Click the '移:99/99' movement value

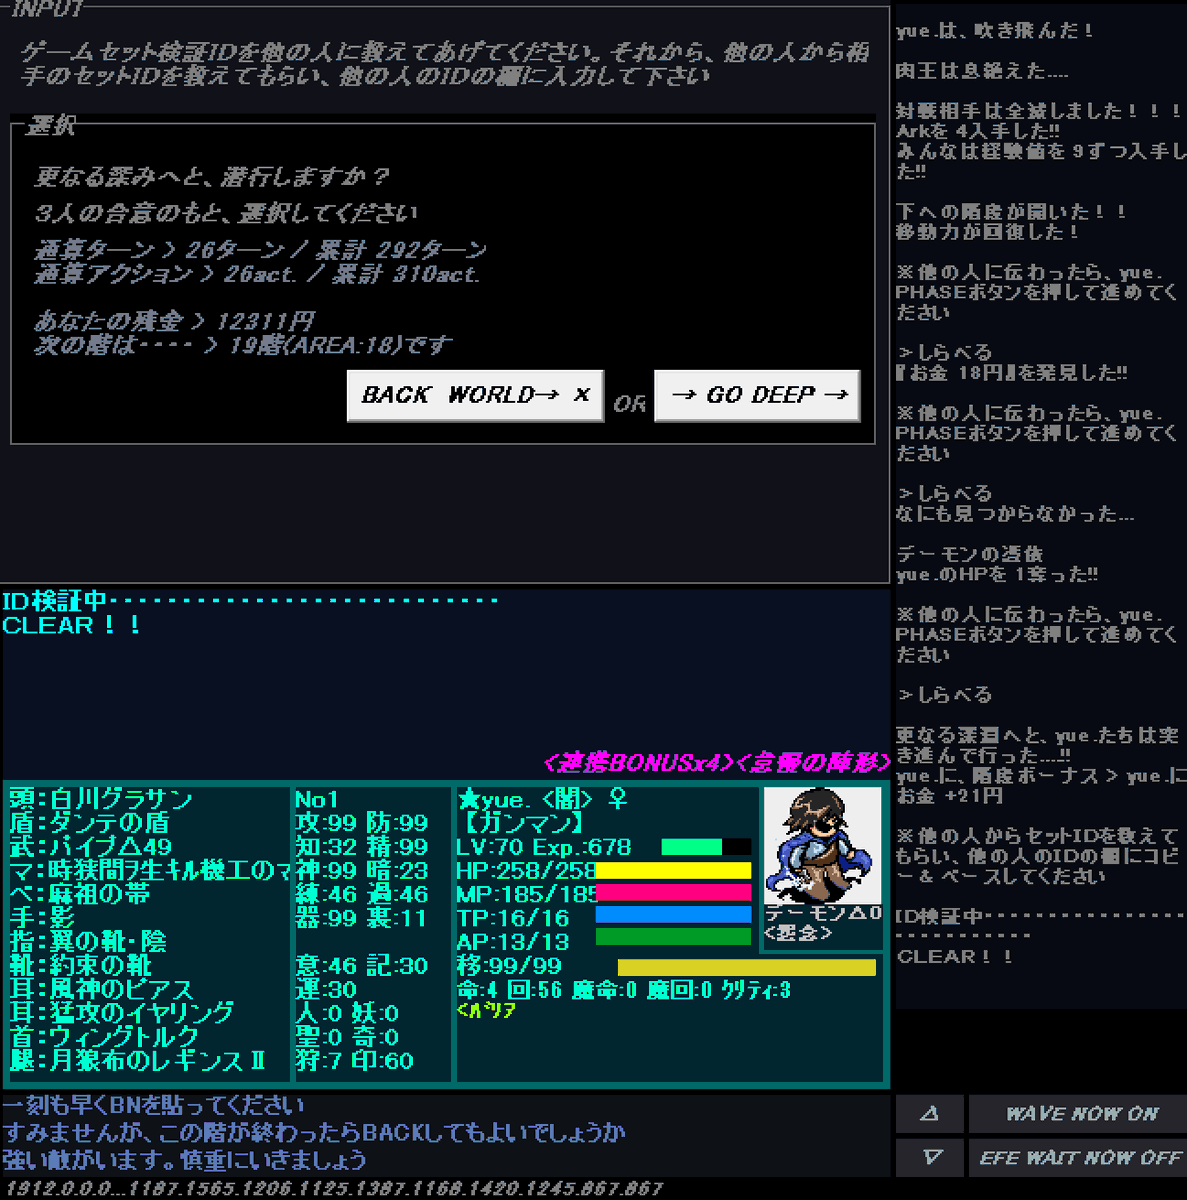[x=510, y=966]
